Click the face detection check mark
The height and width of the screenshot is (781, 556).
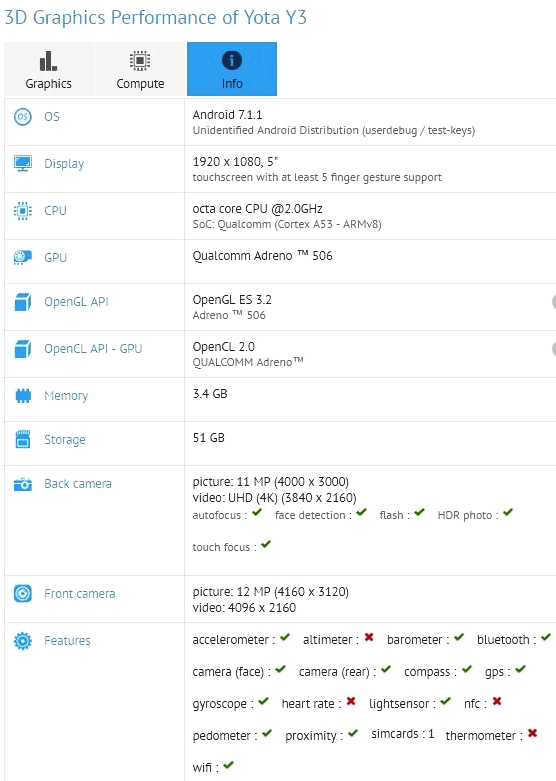pos(362,513)
